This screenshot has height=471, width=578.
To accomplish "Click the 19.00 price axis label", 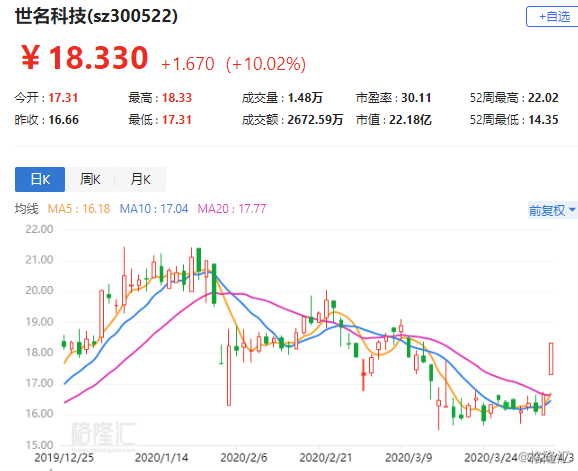I will click(39, 322).
